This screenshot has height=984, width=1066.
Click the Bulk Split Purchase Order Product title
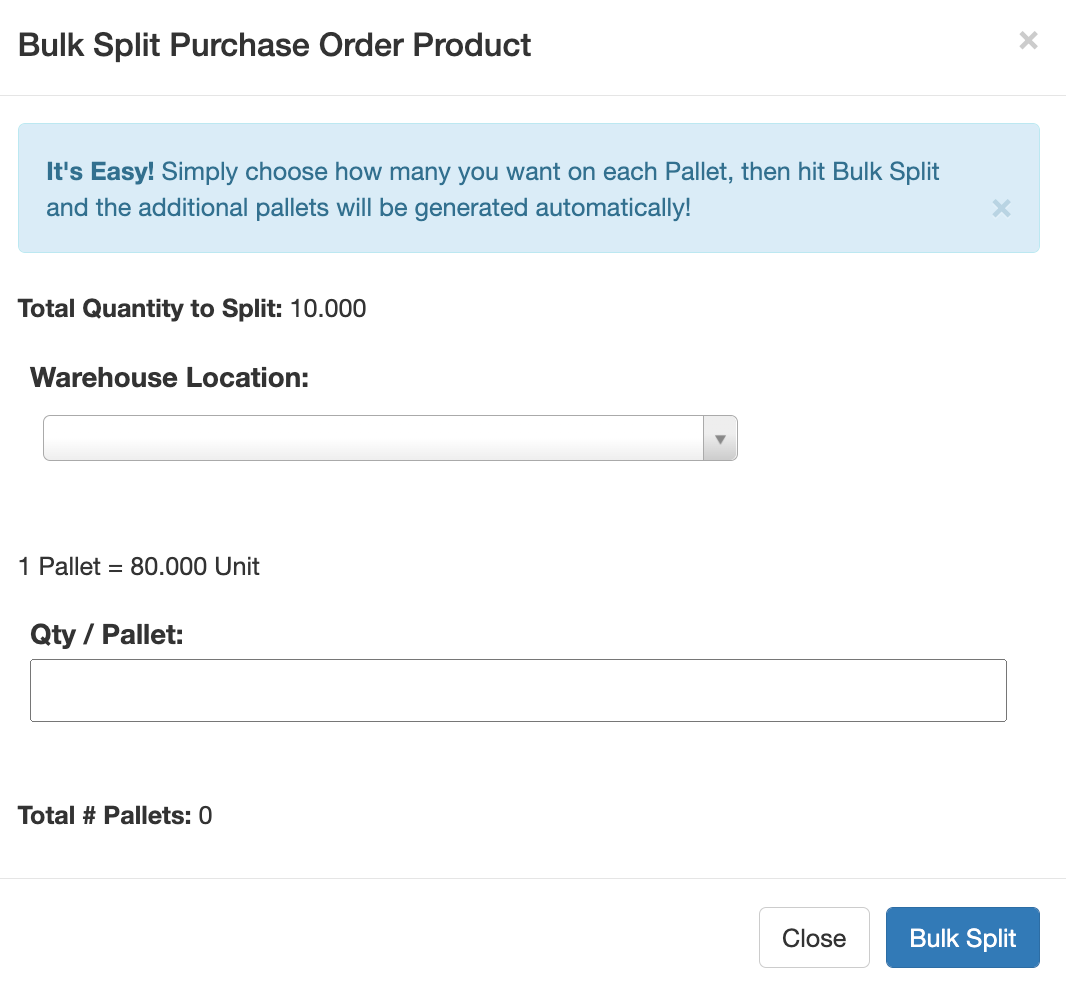(274, 44)
